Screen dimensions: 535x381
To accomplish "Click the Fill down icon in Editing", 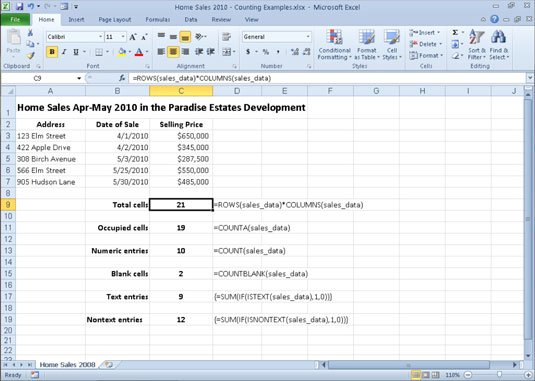I will pos(455,44).
